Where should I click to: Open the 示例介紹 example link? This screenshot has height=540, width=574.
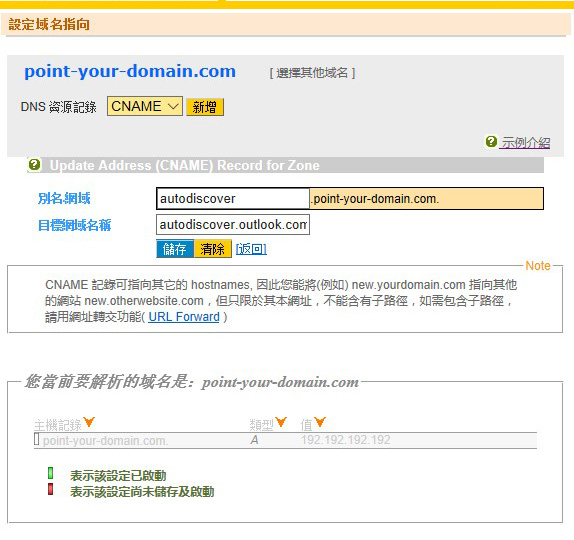click(526, 142)
